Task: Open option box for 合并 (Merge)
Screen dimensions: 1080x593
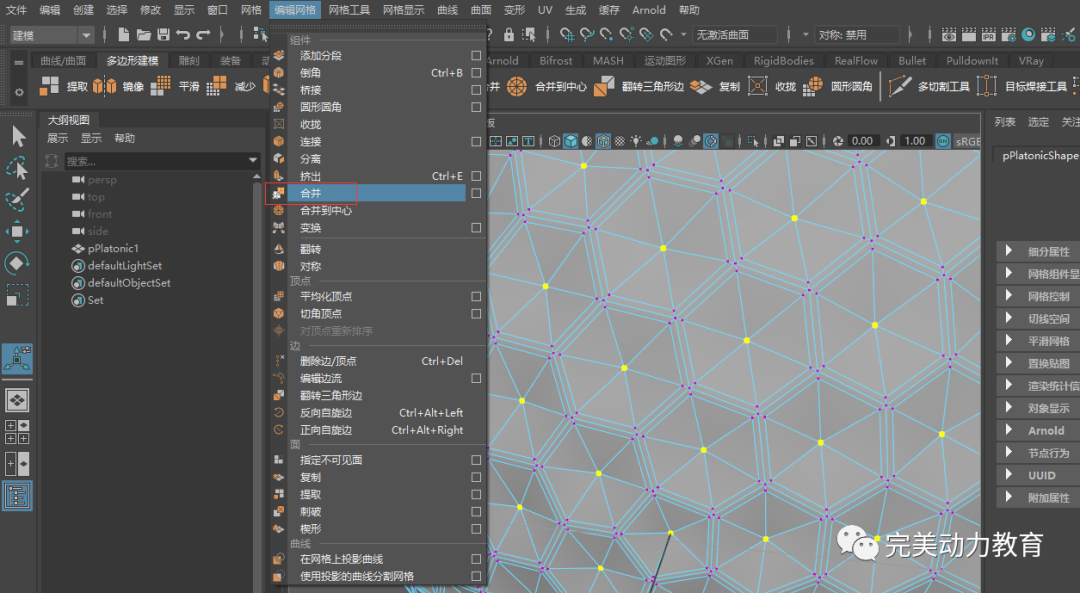Action: (476, 193)
